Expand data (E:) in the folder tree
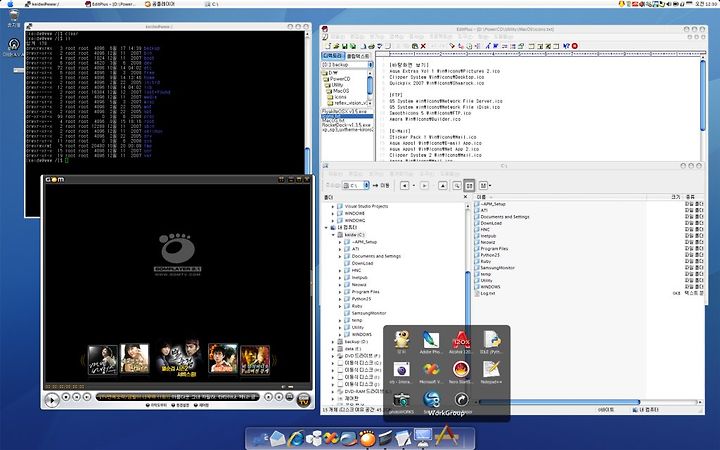 (x=333, y=349)
